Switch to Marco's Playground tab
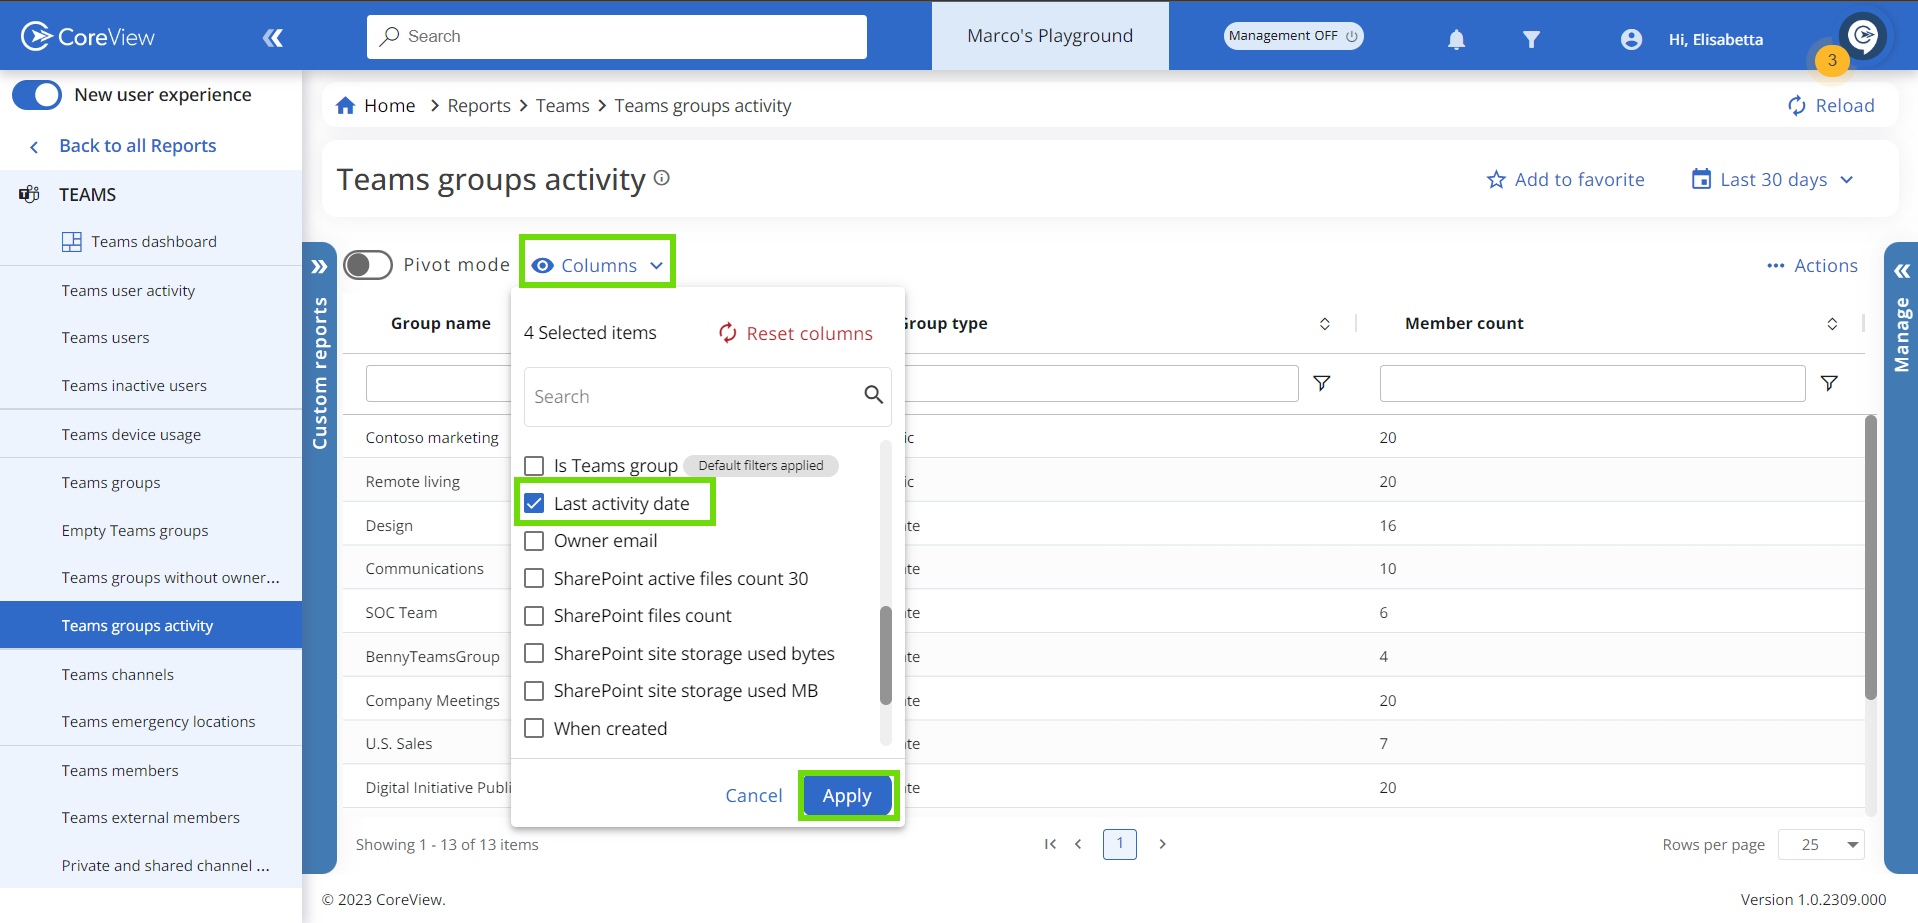 point(1050,36)
